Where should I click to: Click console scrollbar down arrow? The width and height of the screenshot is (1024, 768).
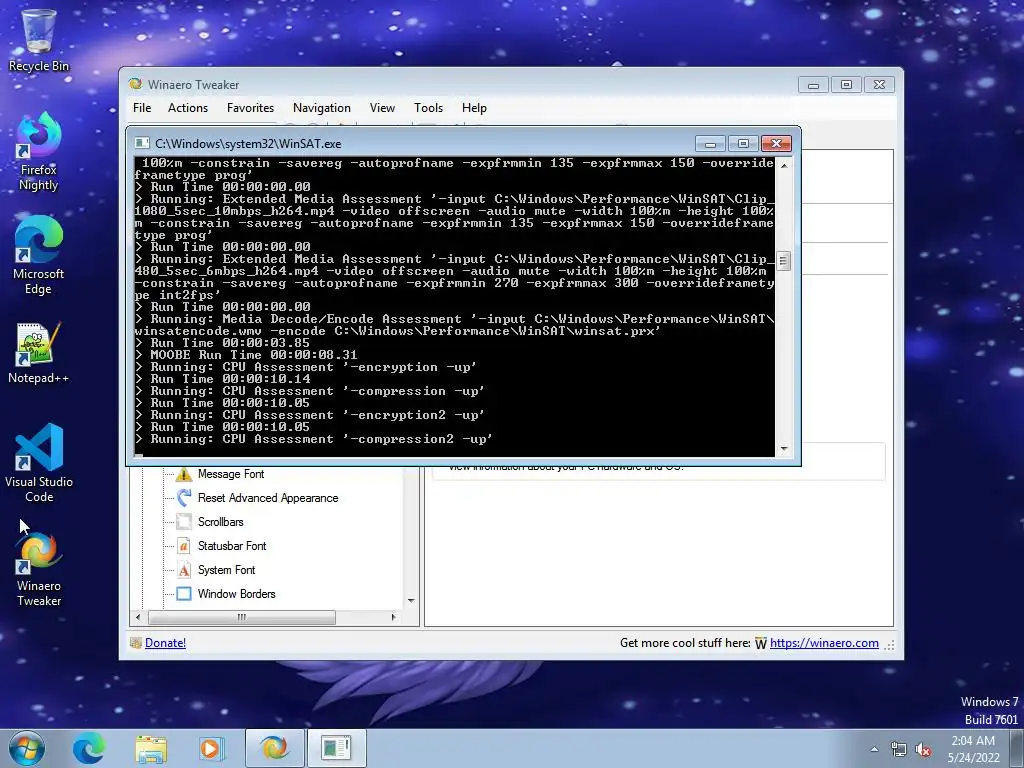(784, 449)
